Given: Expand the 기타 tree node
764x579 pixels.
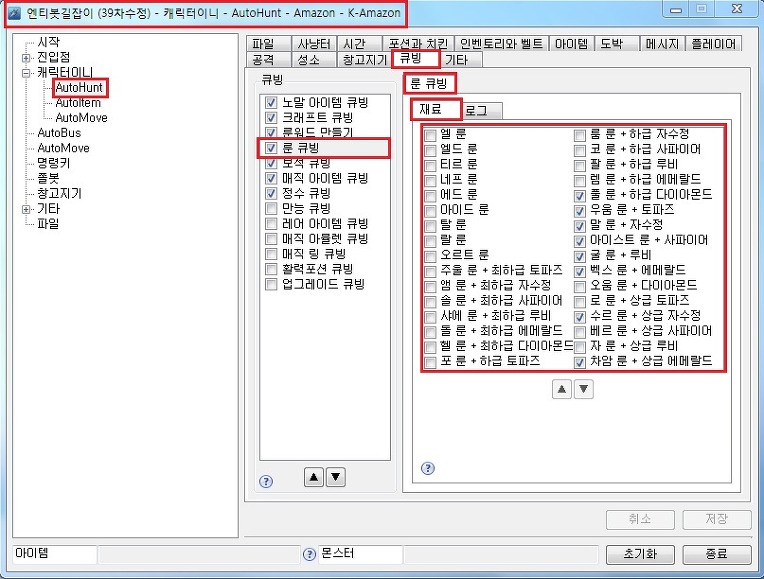Looking at the screenshot, I should pos(25,209).
